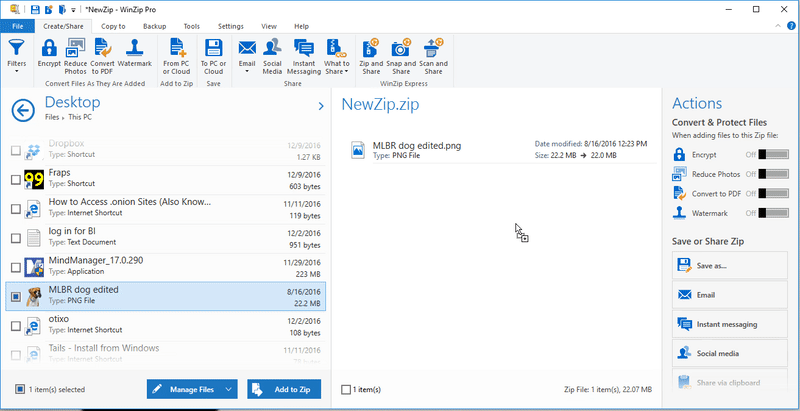The height and width of the screenshot is (411, 800).
Task: Tick the zip pane 1 item(s) checkbox
Action: tap(346, 390)
